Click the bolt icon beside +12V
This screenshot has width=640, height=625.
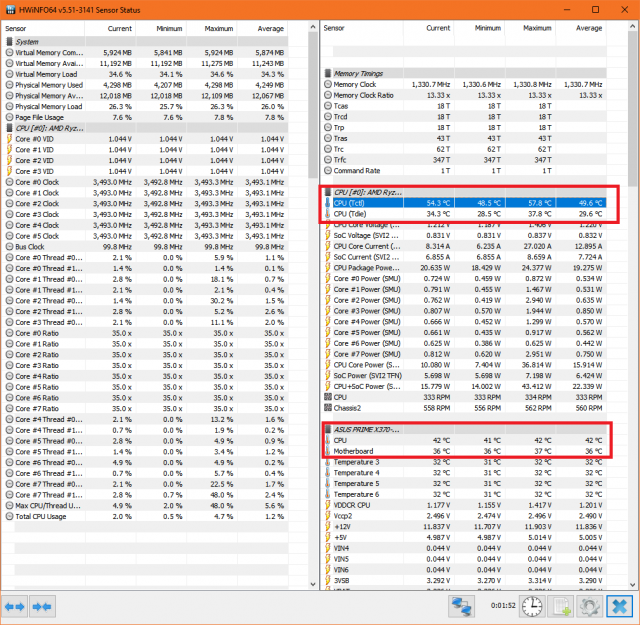pyautogui.click(x=327, y=527)
